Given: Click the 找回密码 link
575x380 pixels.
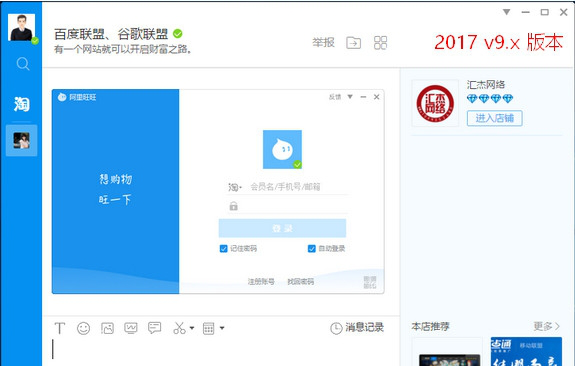Looking at the screenshot, I should pos(301,282).
